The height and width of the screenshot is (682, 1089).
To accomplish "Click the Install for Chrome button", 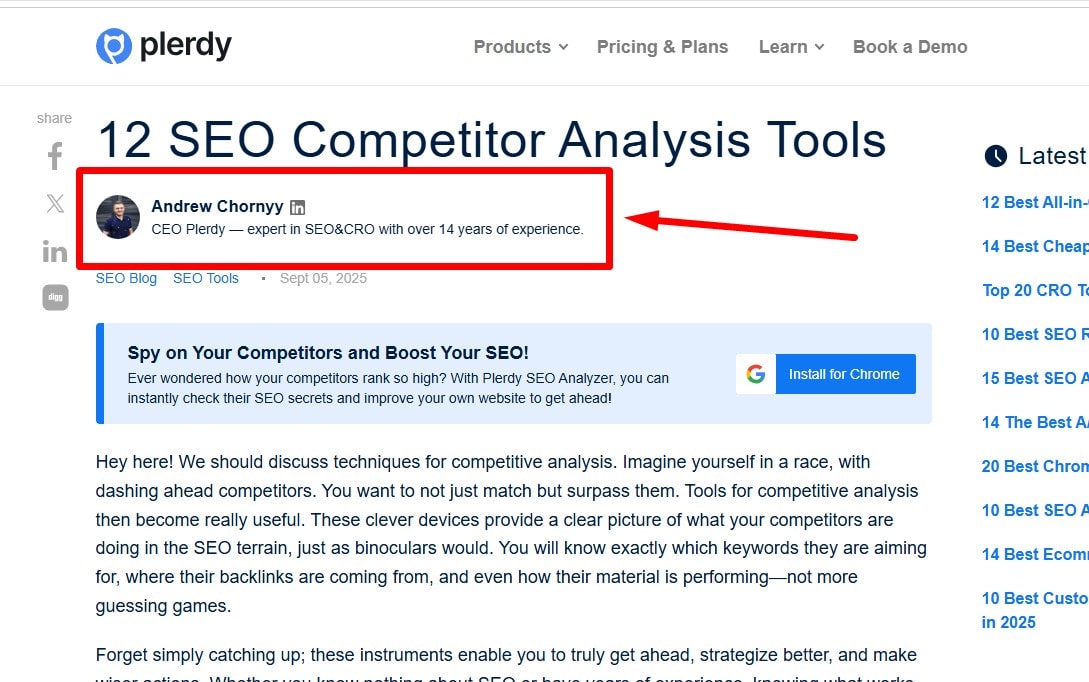I will pos(845,373).
